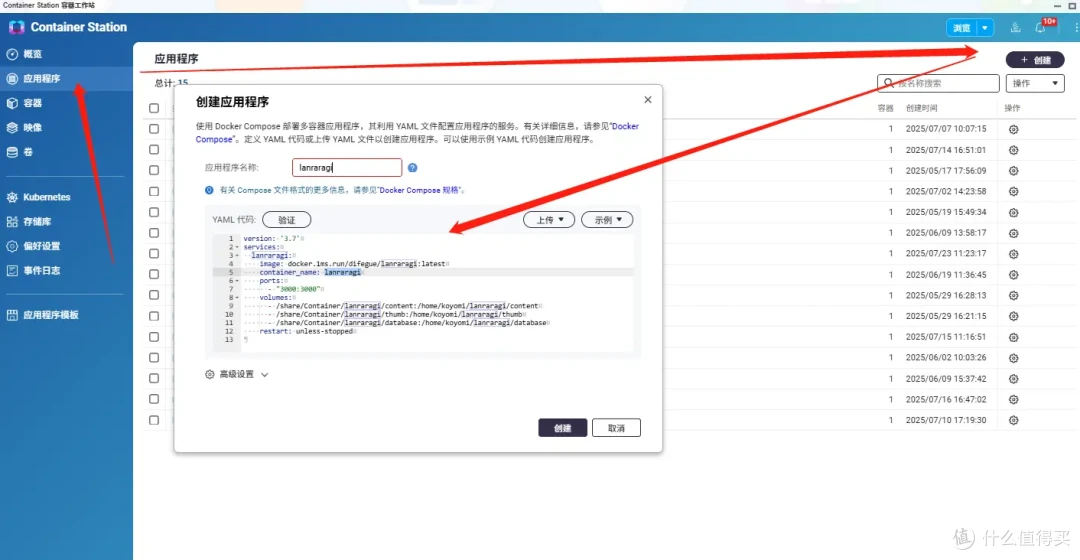
Task: Collapse the ports fold arrow at line 6
Action: coord(238,280)
